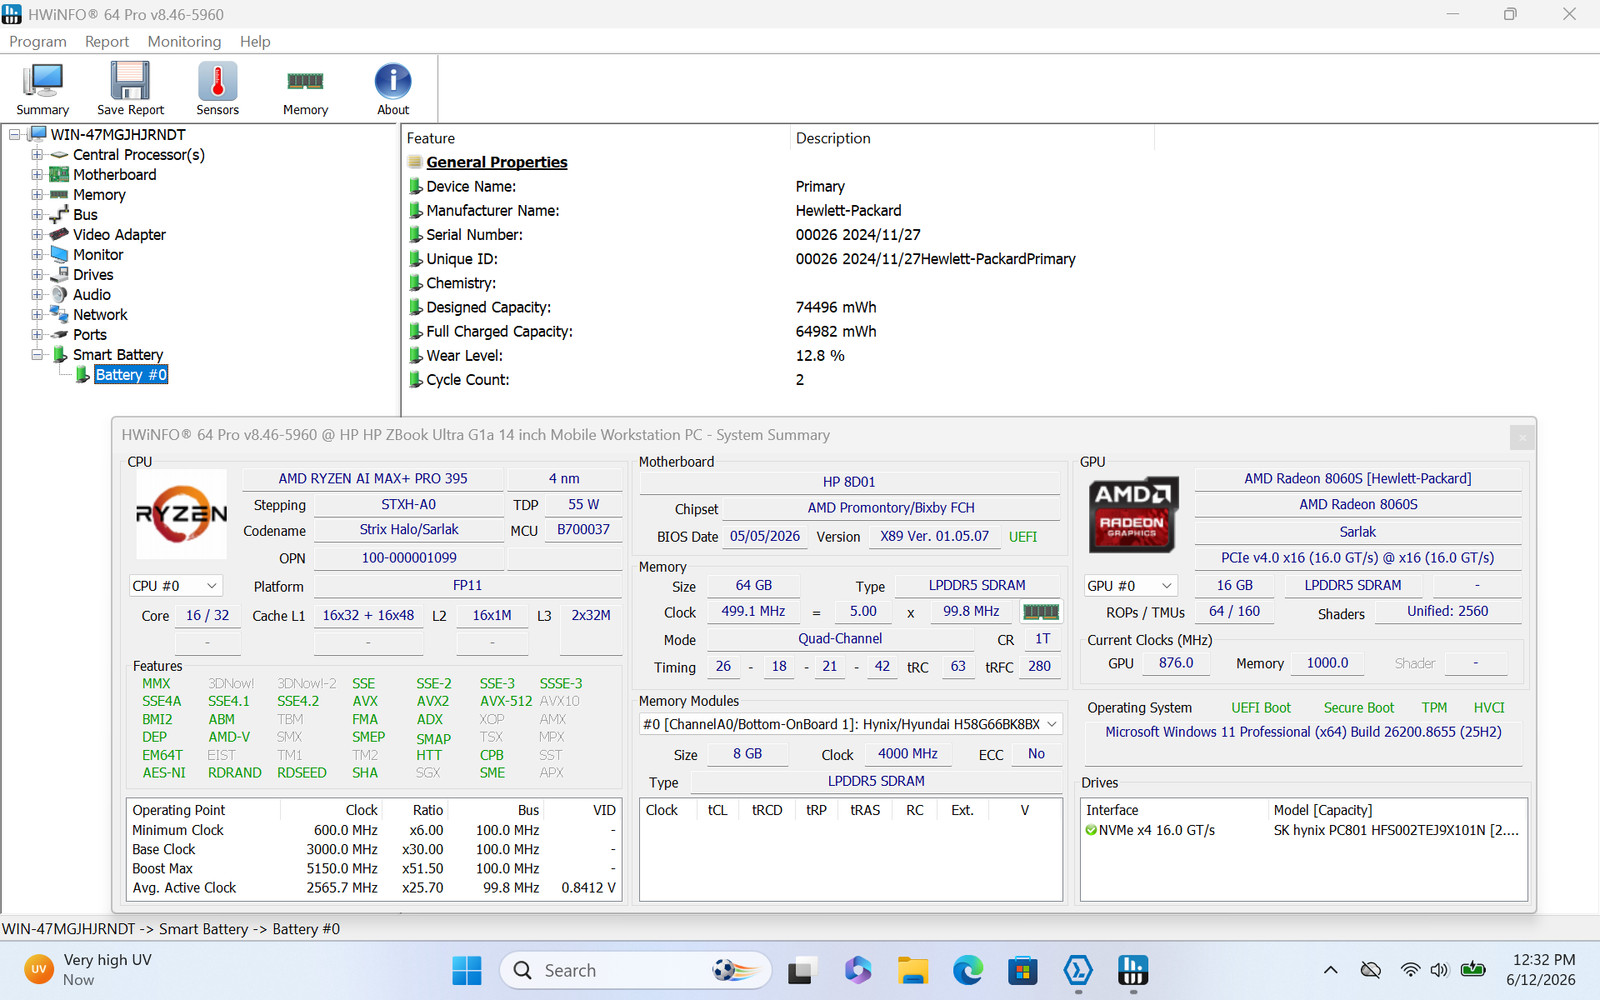This screenshot has width=1600, height=1000.
Task: Click the Feature column header
Action: [431, 138]
